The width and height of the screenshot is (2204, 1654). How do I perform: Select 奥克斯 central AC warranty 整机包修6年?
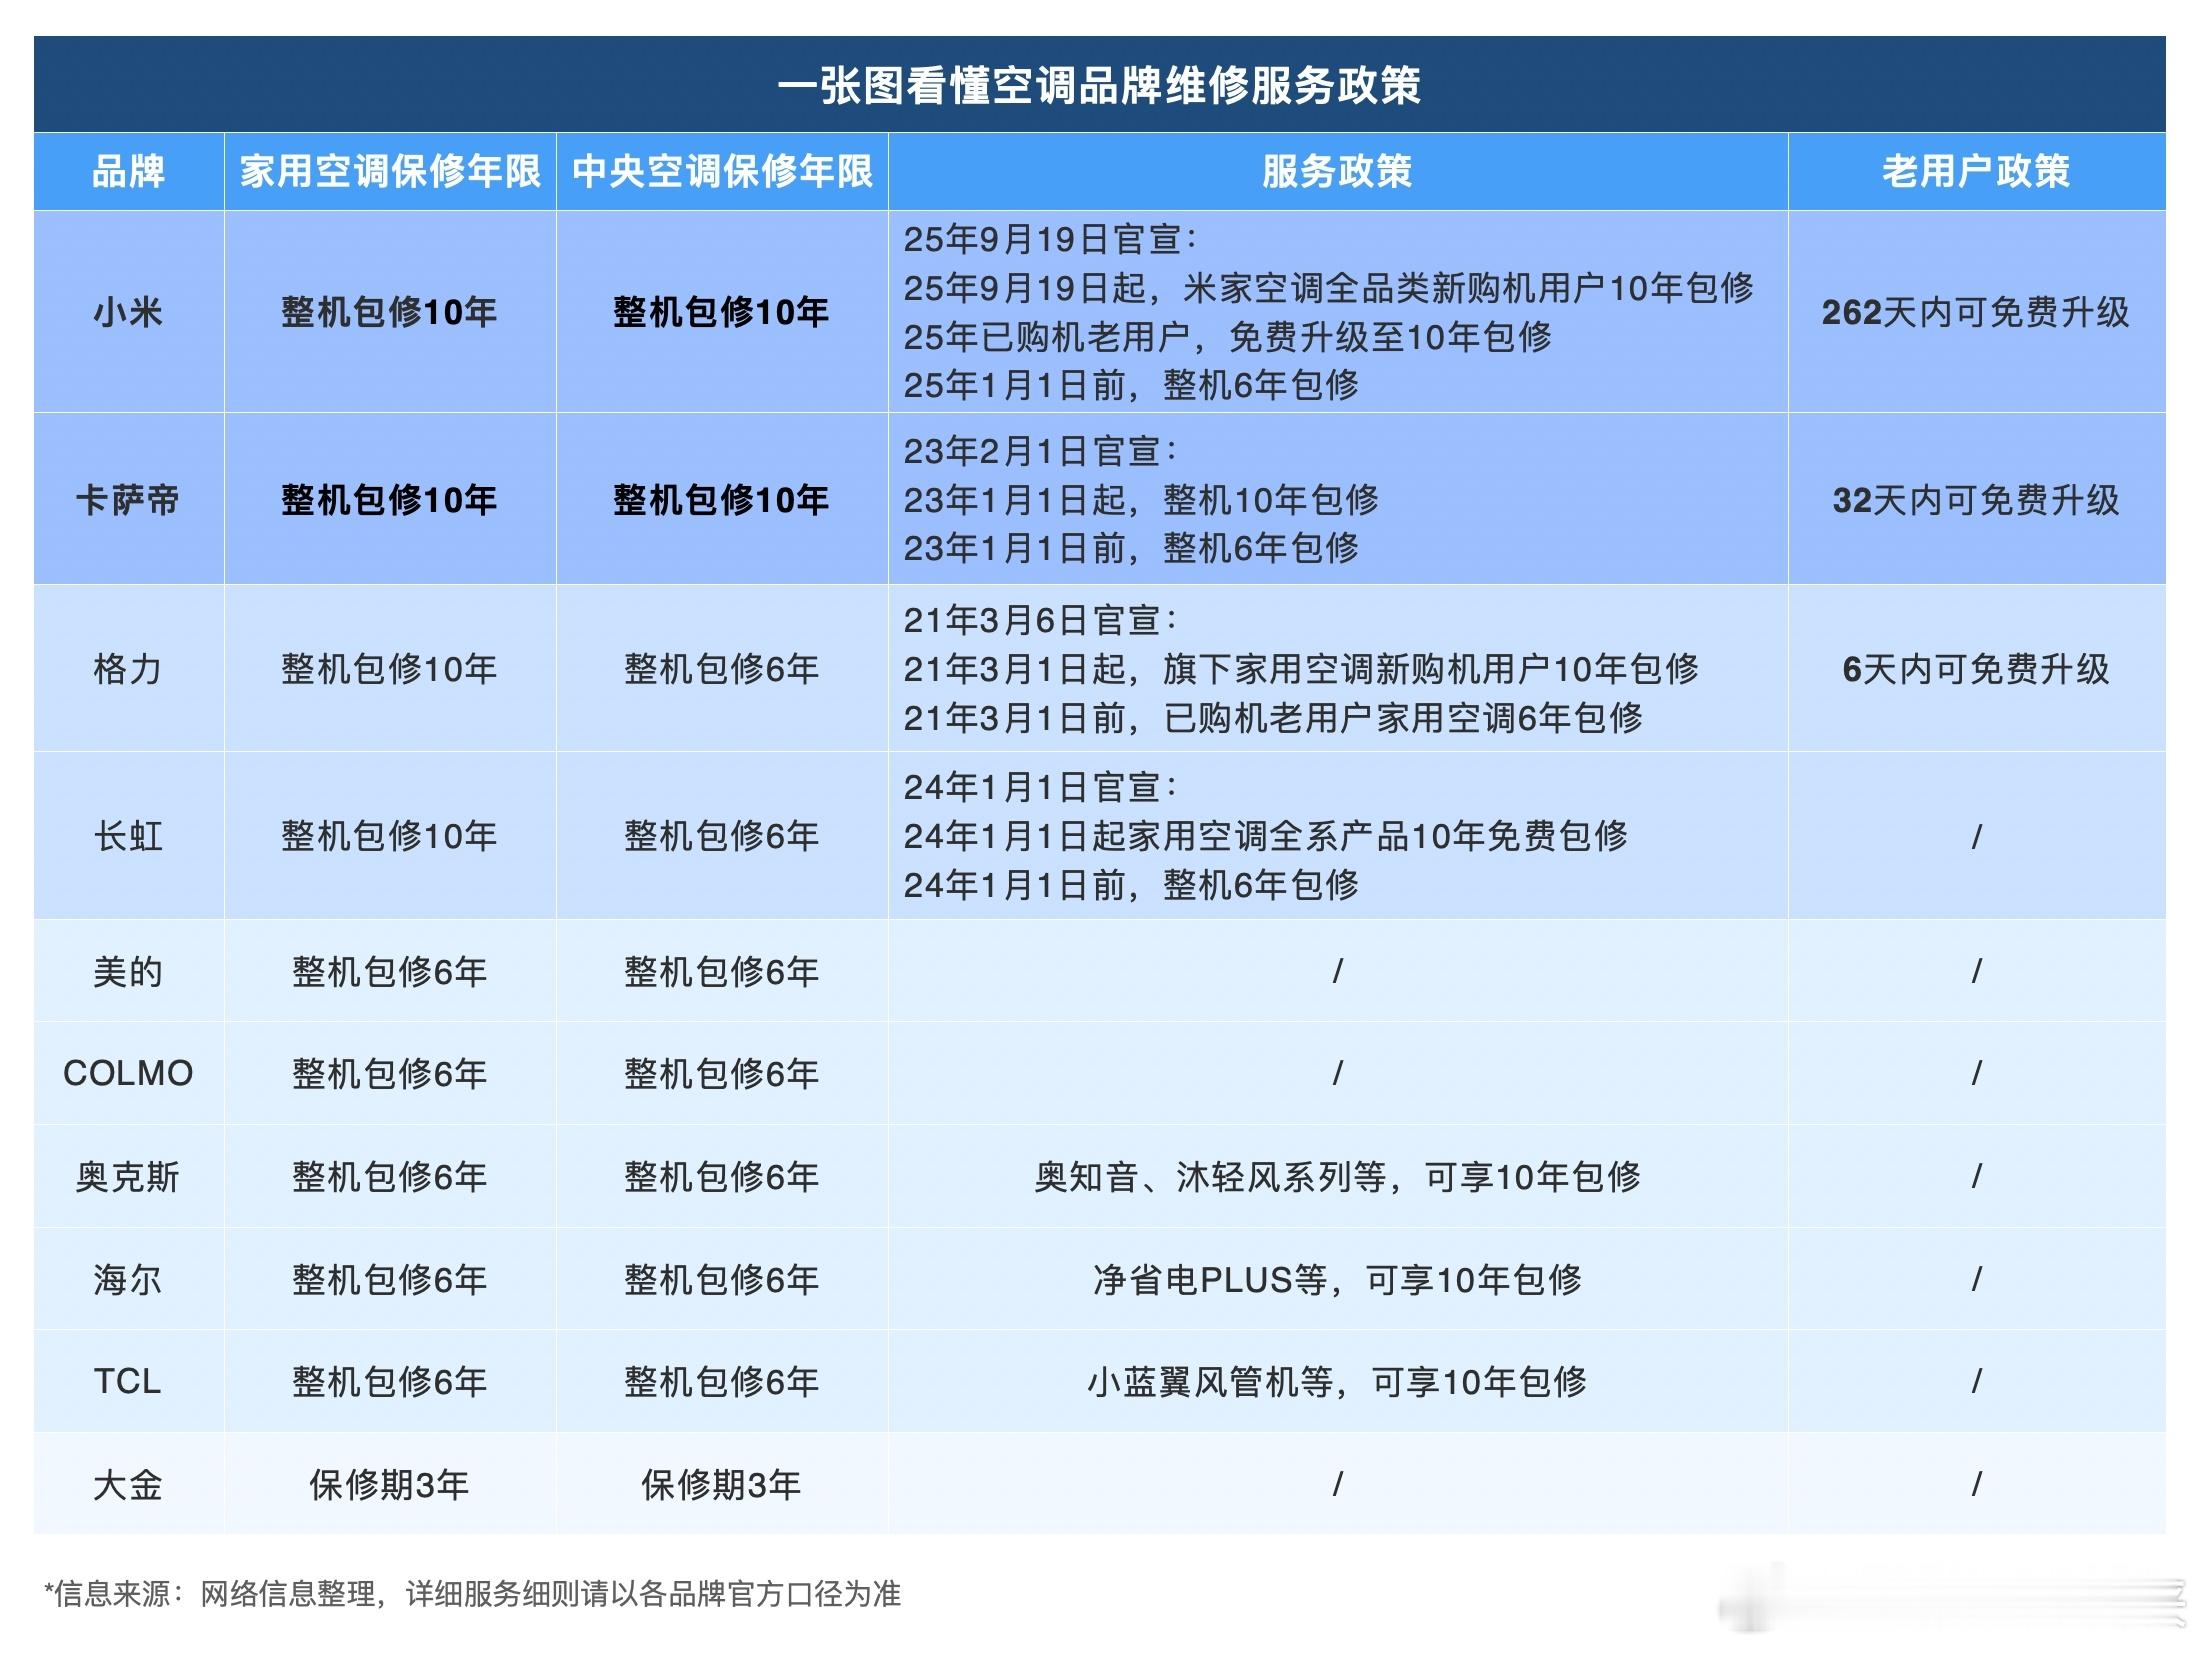(721, 1176)
